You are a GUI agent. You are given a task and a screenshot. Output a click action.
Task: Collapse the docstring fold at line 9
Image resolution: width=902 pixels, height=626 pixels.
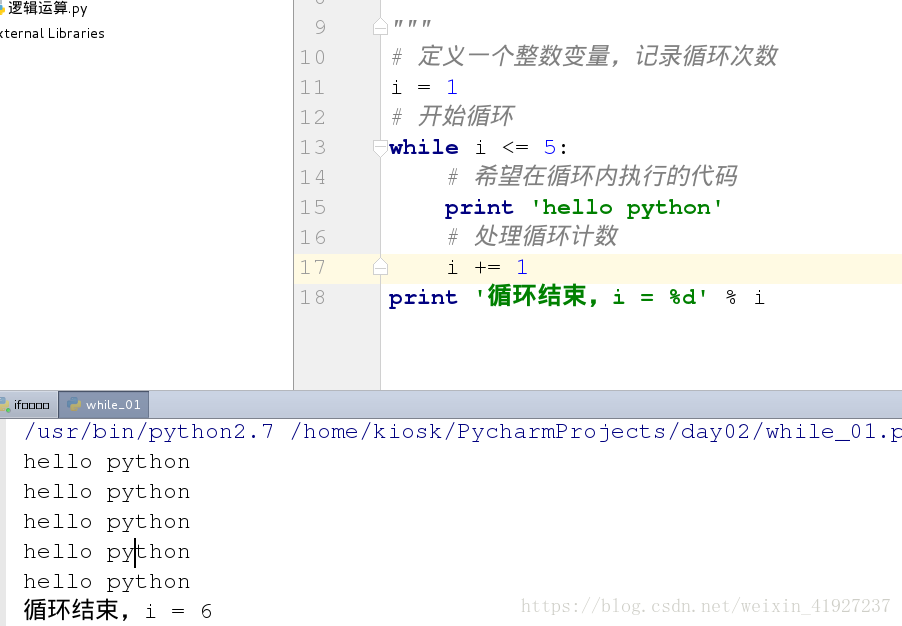pos(379,27)
